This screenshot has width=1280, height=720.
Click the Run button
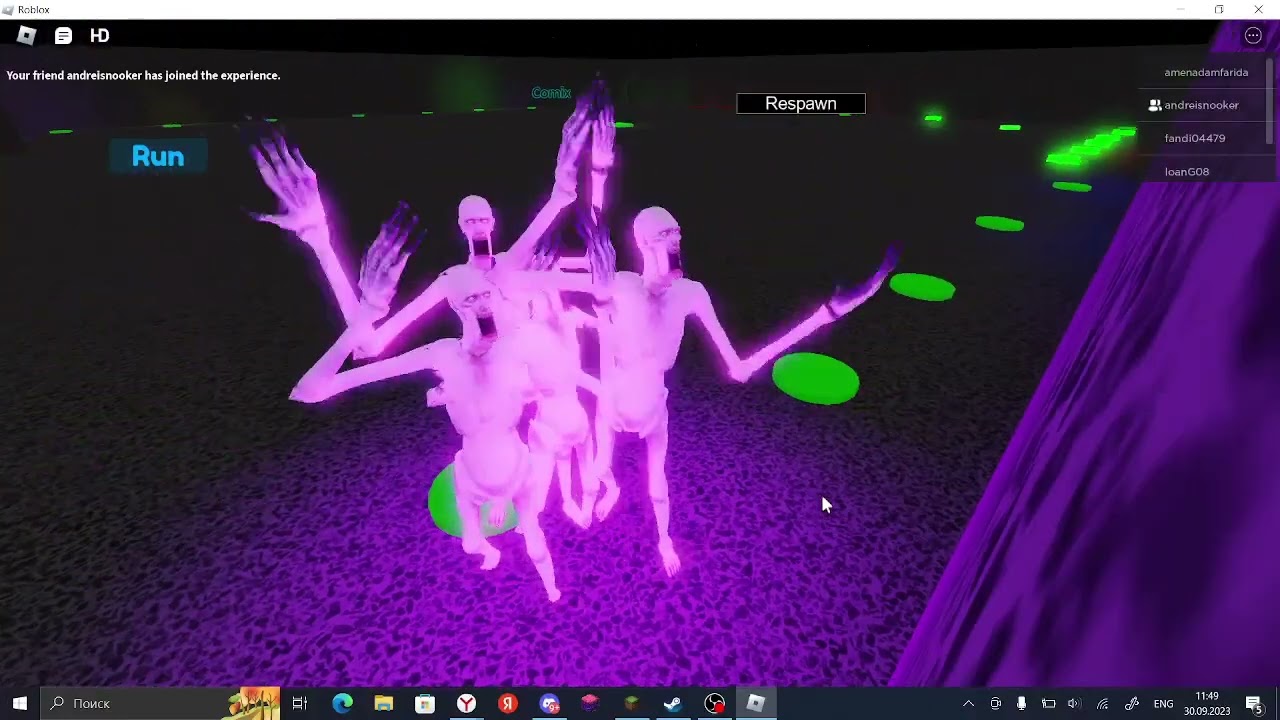[x=158, y=156]
